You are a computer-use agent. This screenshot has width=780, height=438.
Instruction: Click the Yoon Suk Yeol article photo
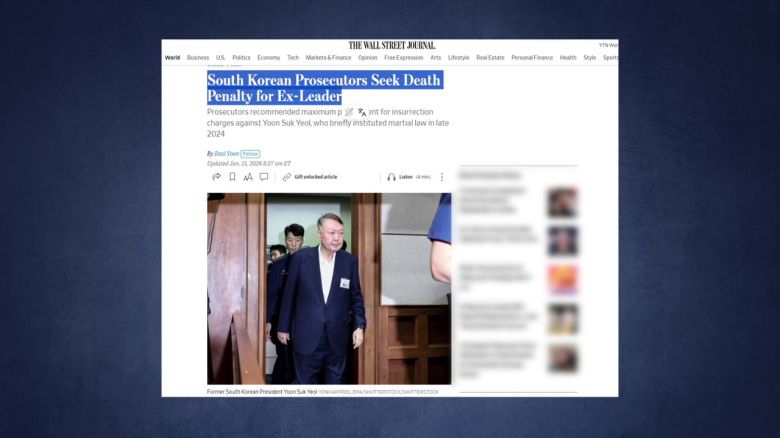329,288
